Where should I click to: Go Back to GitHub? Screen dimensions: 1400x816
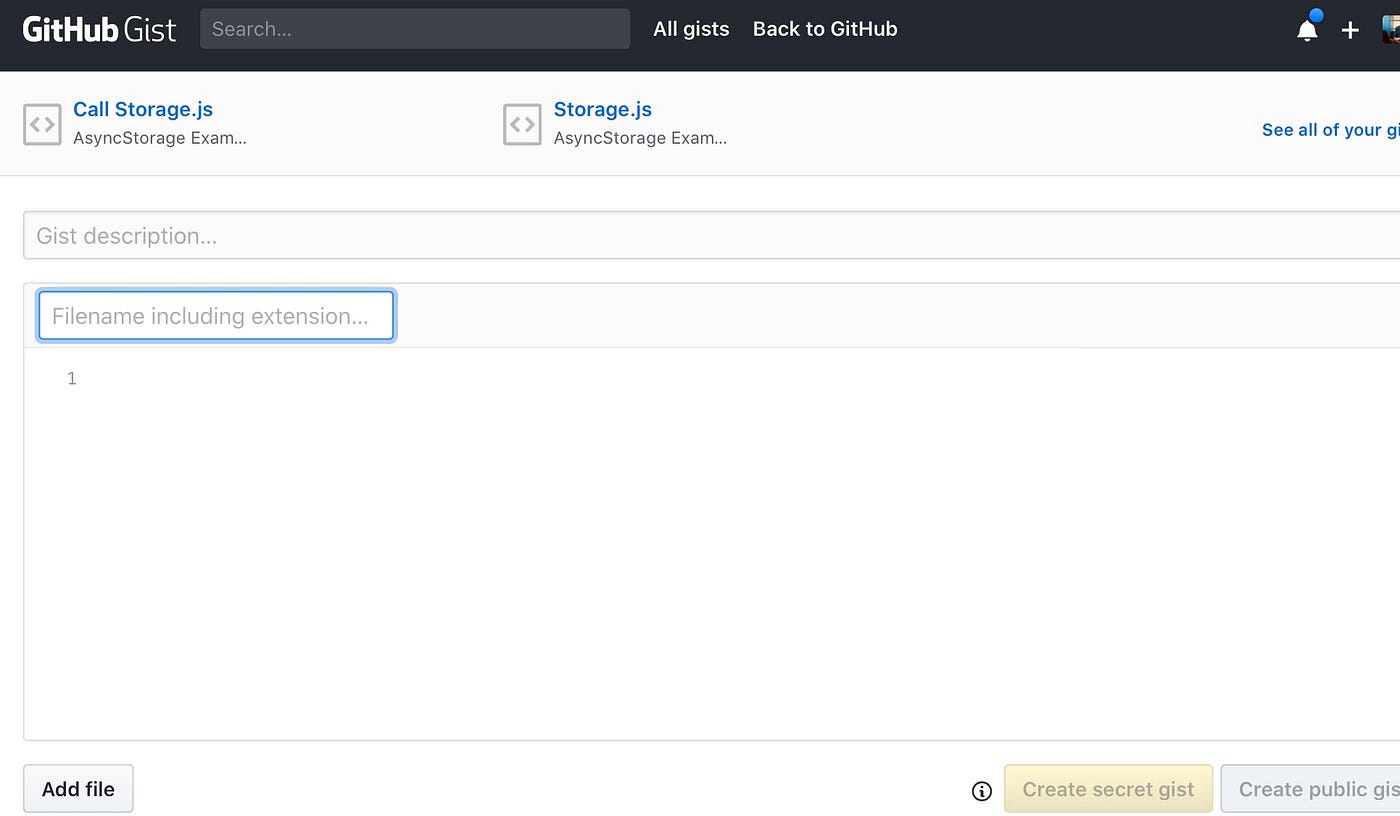pos(825,29)
